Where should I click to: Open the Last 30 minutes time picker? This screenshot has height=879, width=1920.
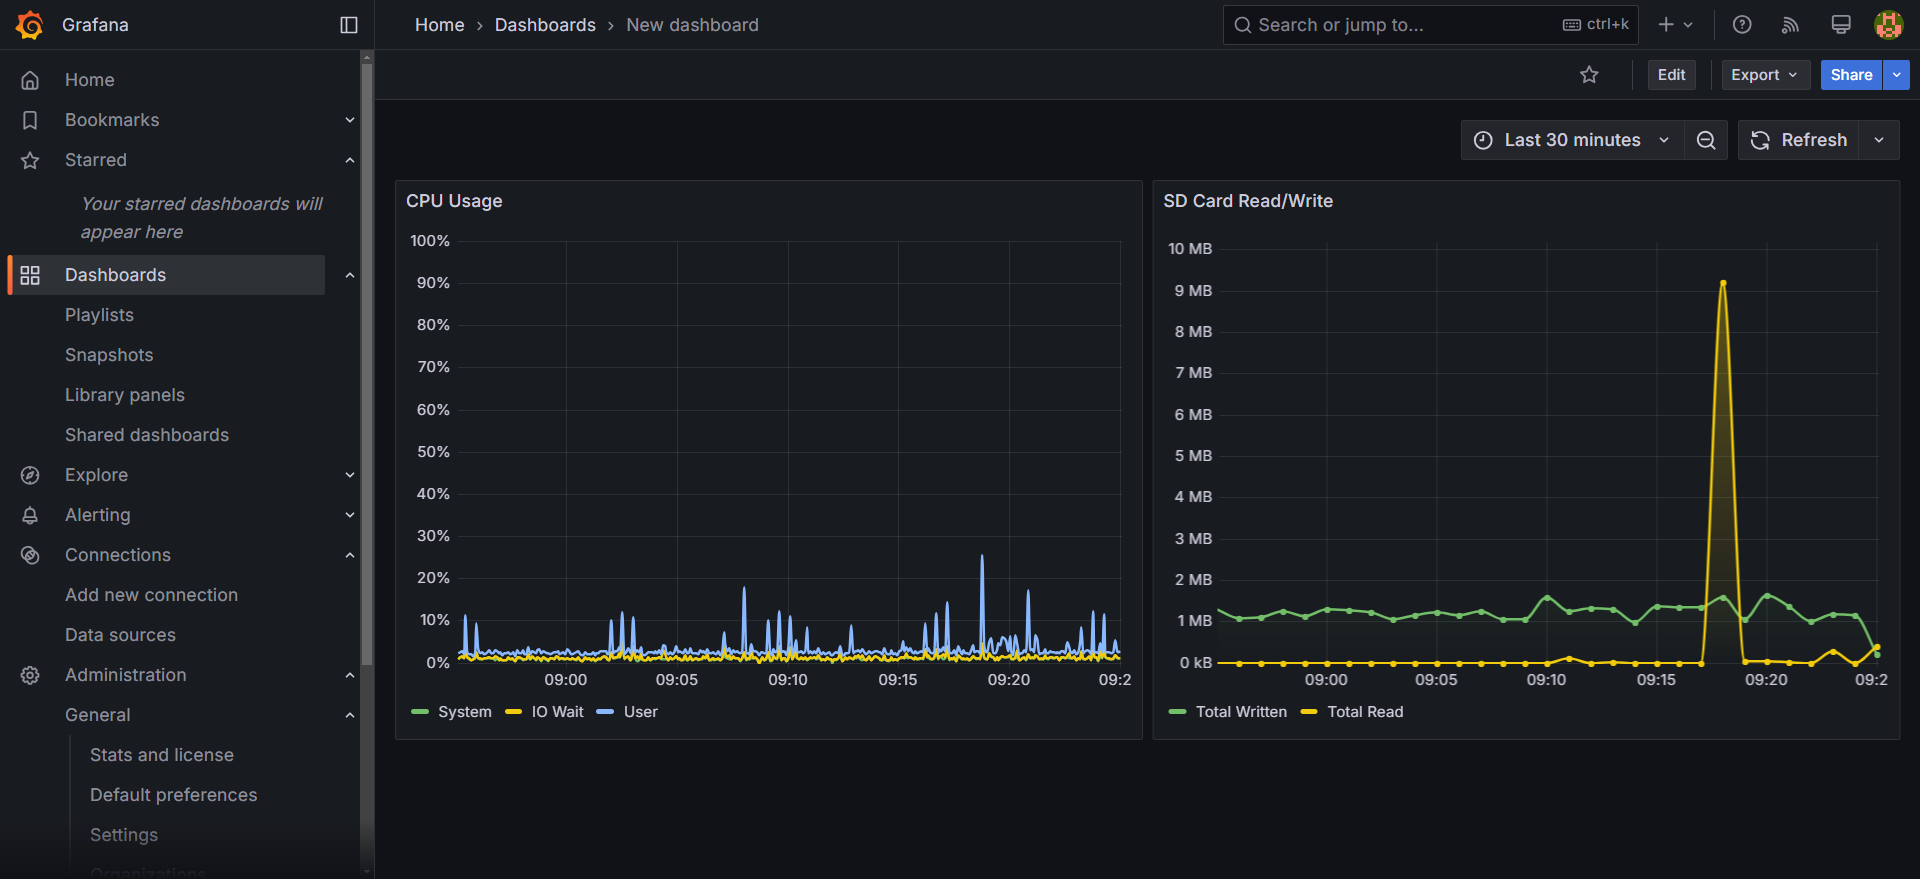tap(1572, 140)
